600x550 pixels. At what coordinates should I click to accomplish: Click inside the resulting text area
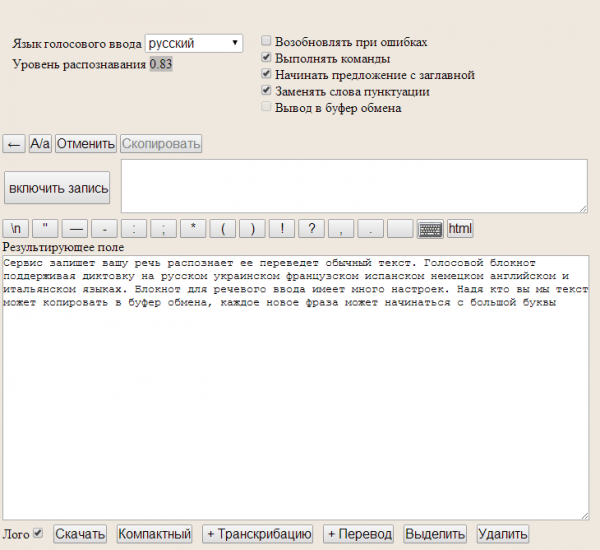(295, 400)
